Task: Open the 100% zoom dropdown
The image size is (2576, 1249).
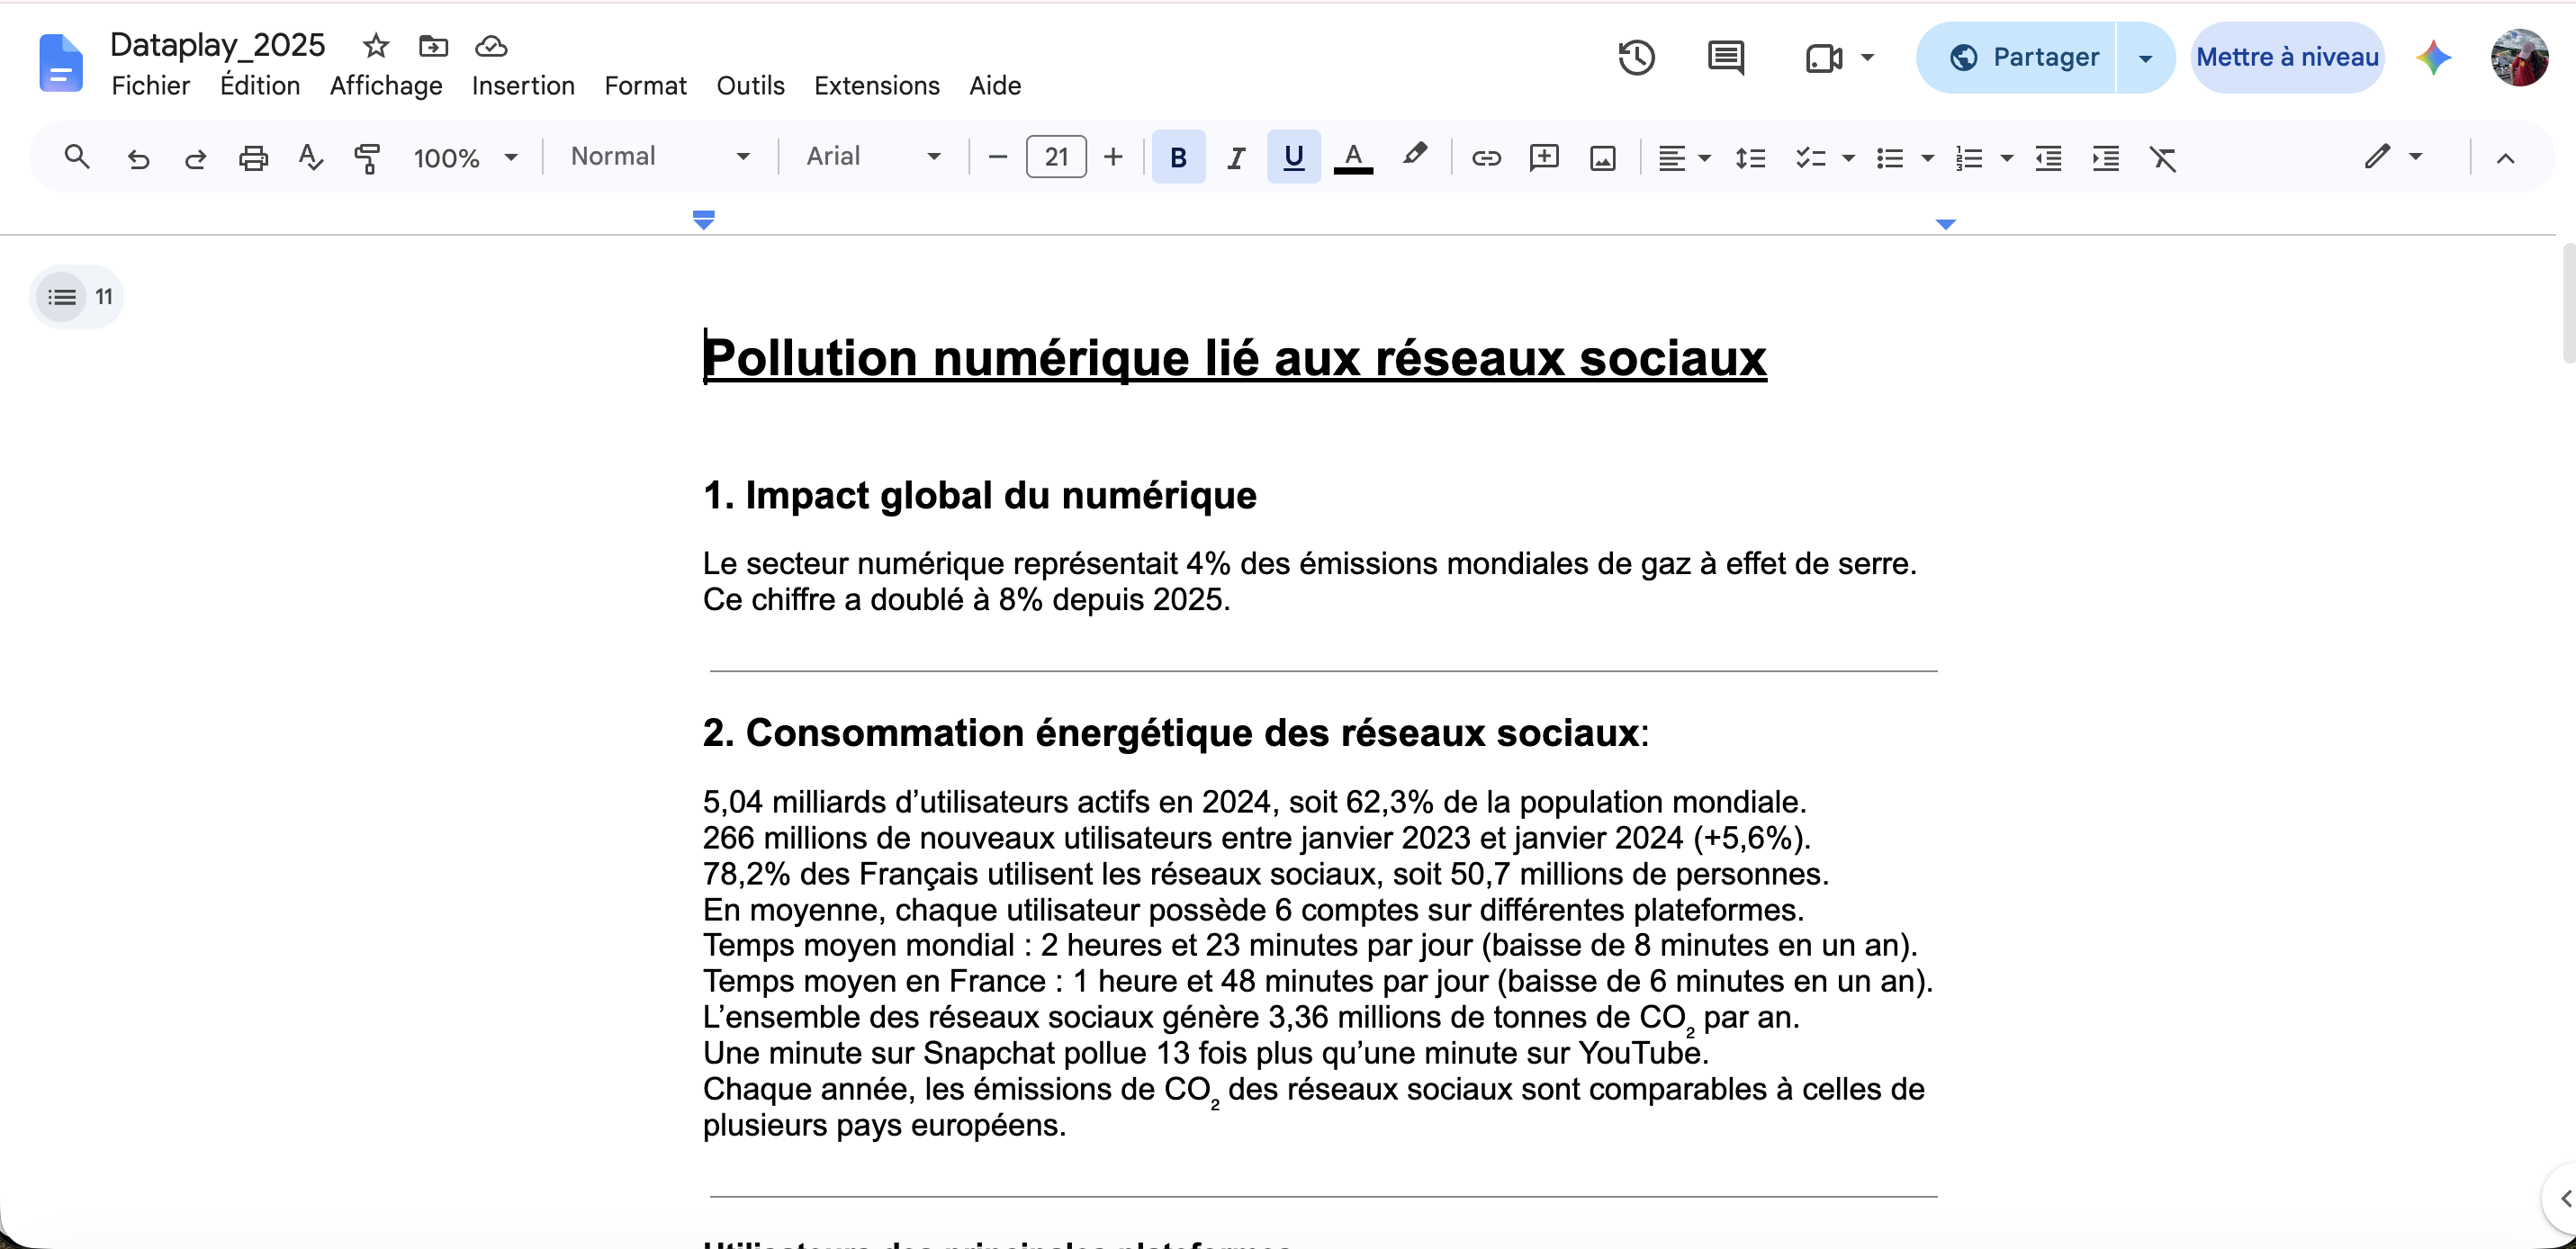Action: tap(466, 157)
